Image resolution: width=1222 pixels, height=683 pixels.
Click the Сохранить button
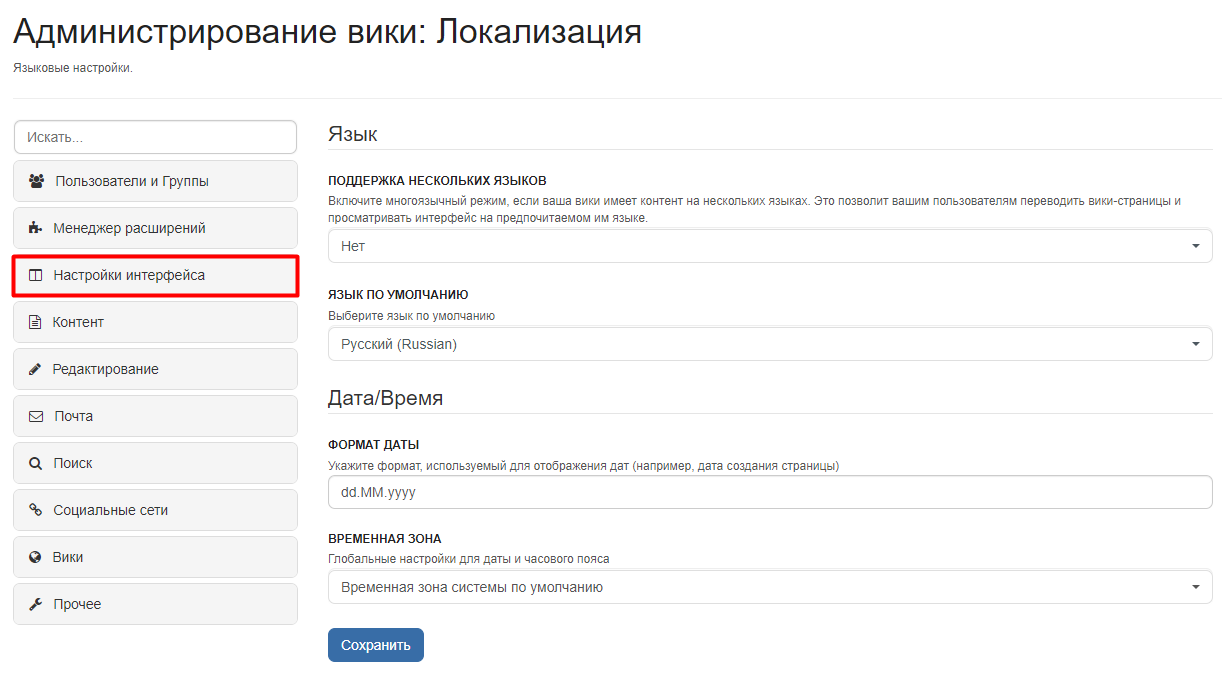click(376, 645)
